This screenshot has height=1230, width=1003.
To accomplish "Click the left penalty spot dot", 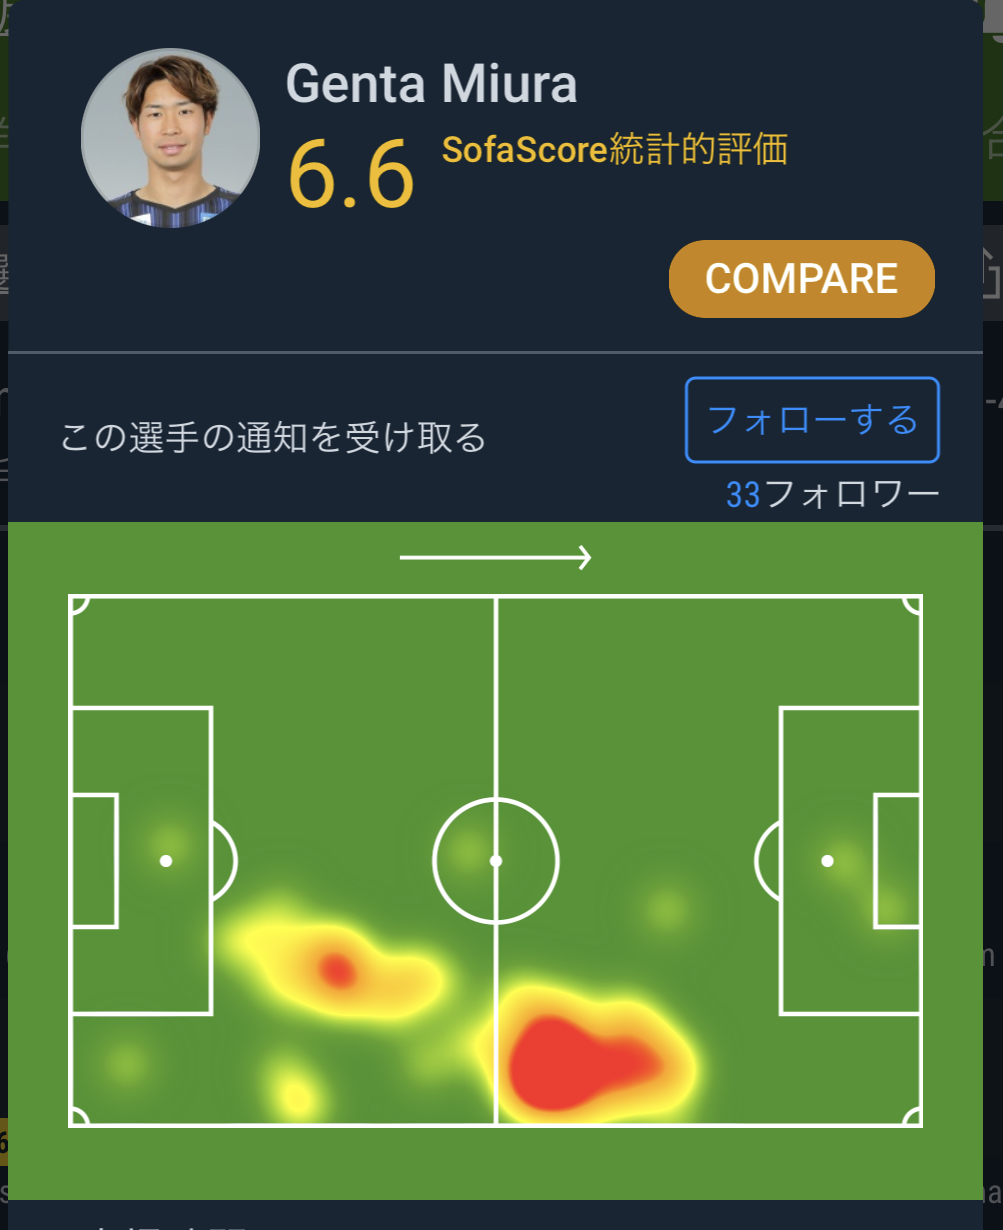I will click(166, 860).
